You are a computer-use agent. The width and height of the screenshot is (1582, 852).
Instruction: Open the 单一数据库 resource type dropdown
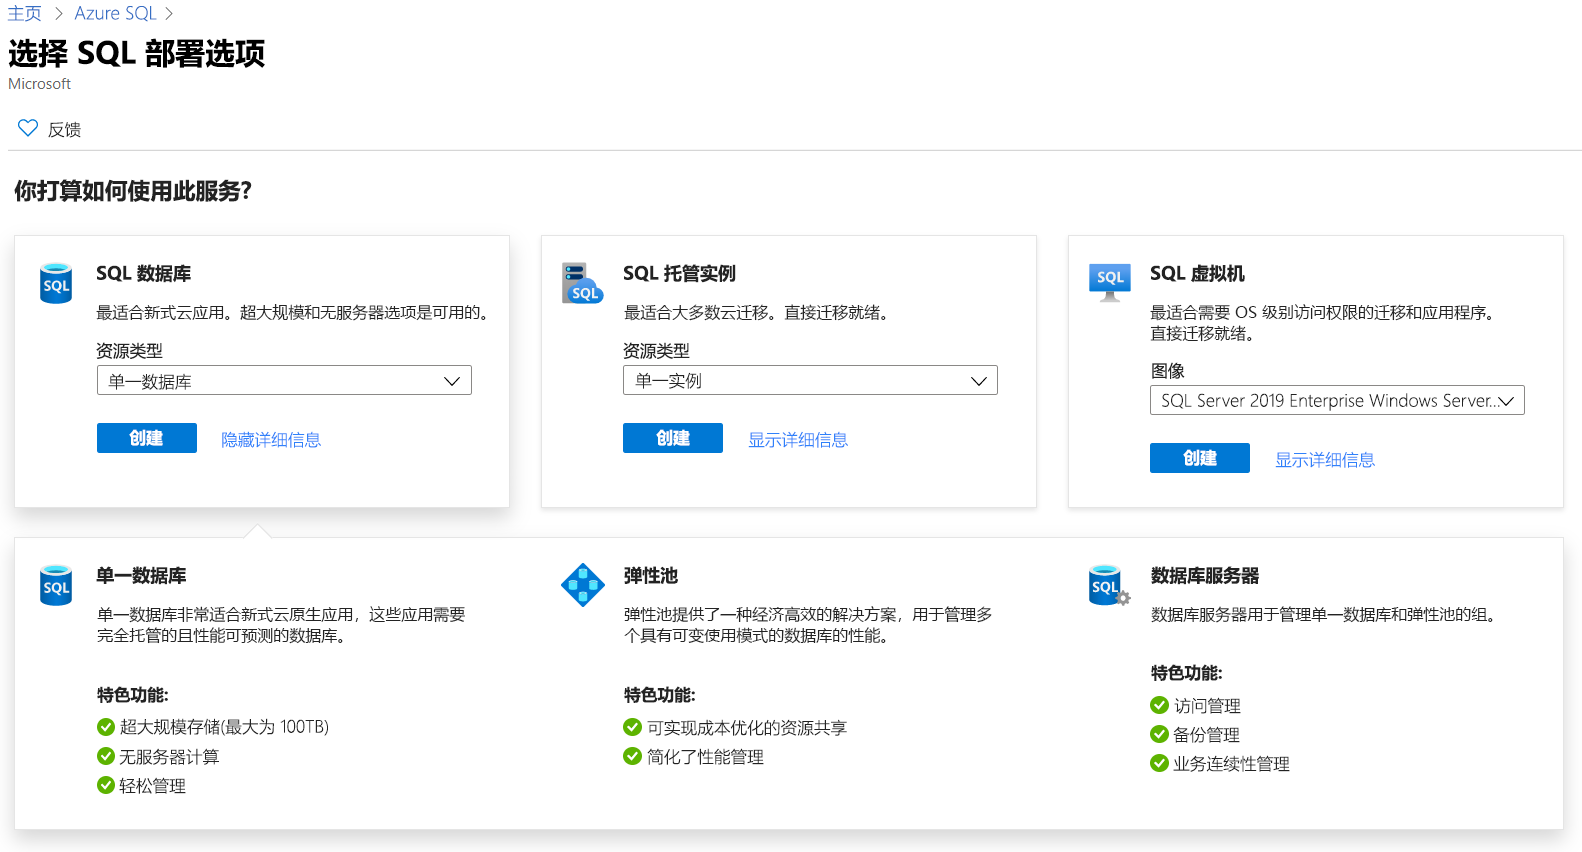click(284, 380)
